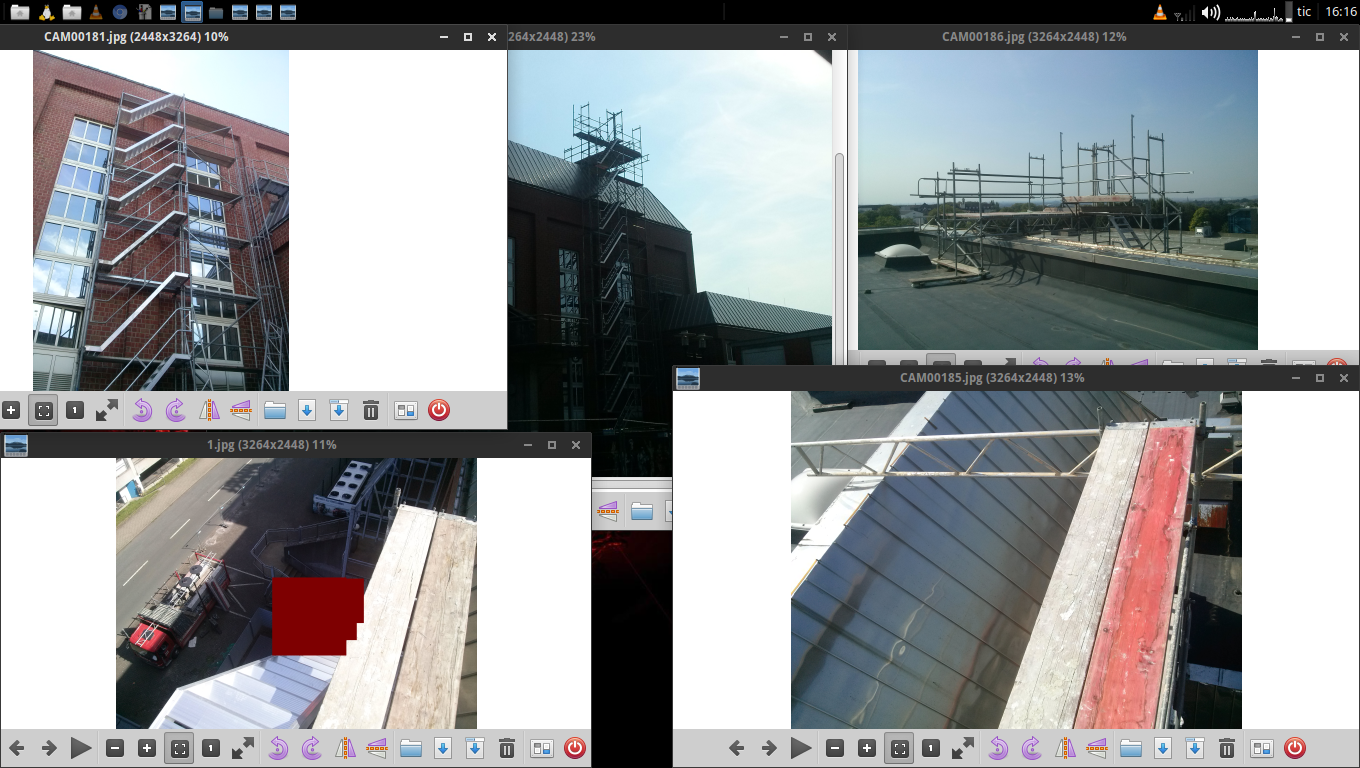The width and height of the screenshot is (1360, 768).
Task: Toggle fit-to-window in the CAM00181.jpg viewer
Action: (43, 410)
